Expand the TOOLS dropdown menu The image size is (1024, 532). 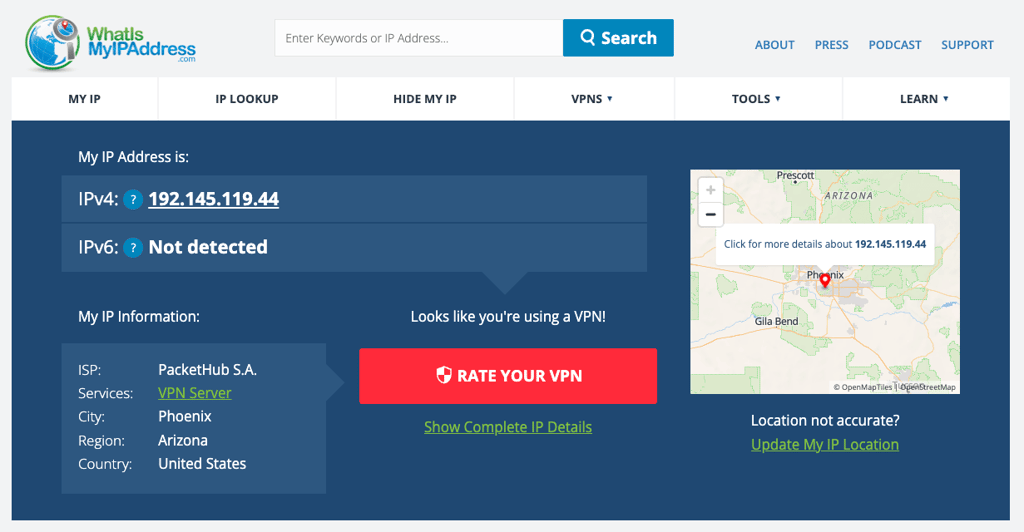pos(756,99)
